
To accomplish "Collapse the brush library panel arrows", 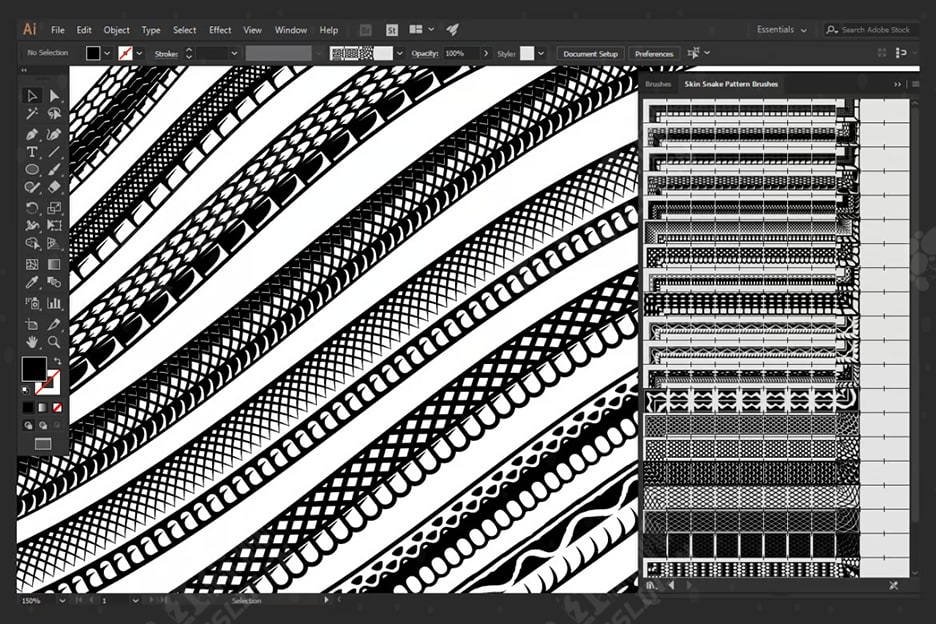I will click(897, 84).
